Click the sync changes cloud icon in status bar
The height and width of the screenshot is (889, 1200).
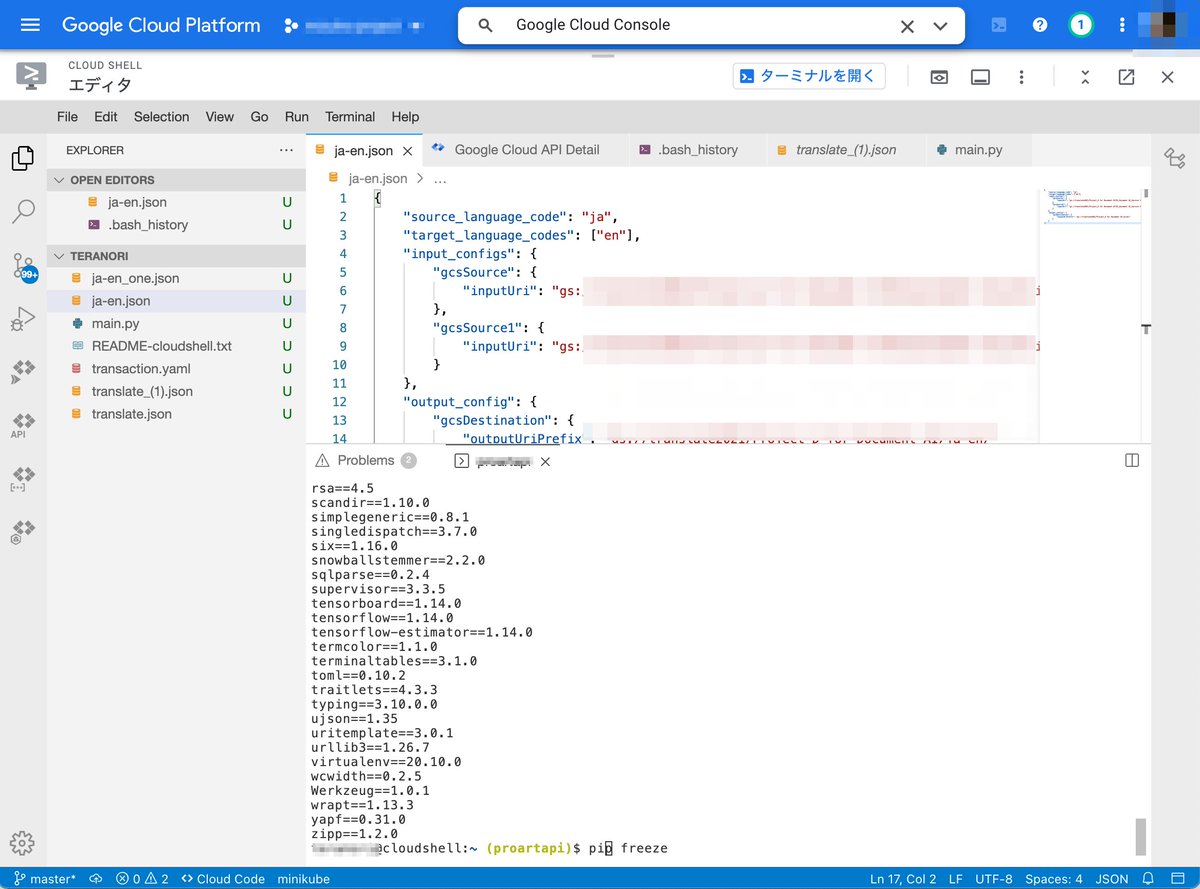(x=96, y=879)
